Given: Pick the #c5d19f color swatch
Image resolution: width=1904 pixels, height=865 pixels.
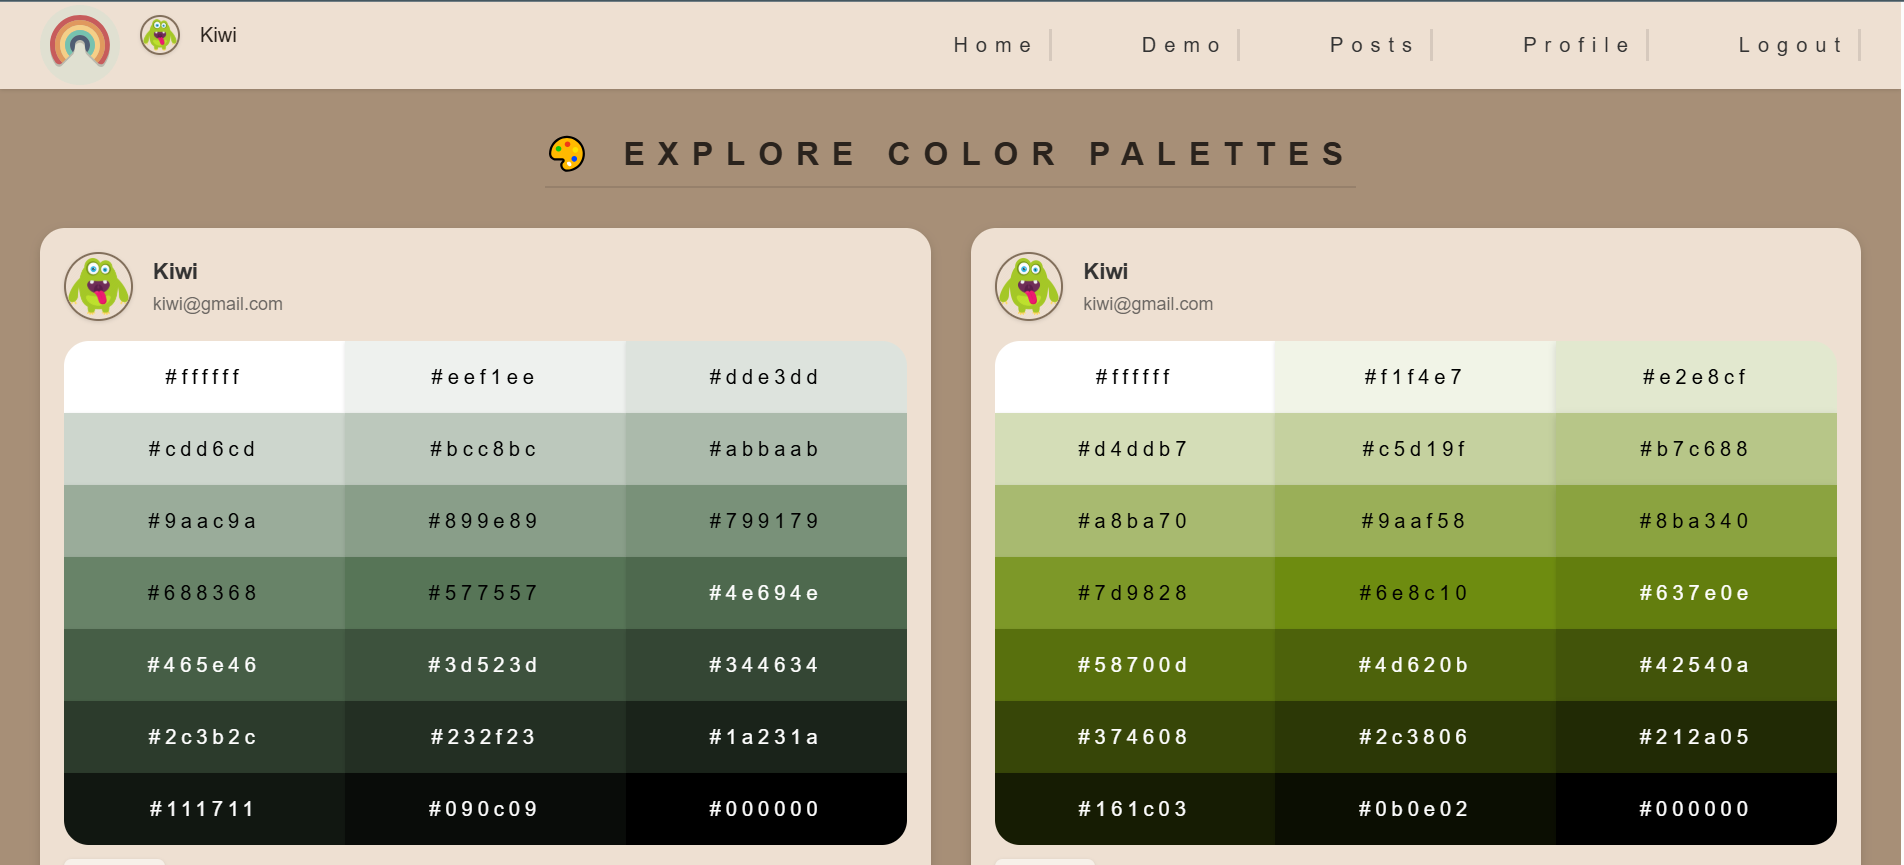Looking at the screenshot, I should click(x=1415, y=449).
